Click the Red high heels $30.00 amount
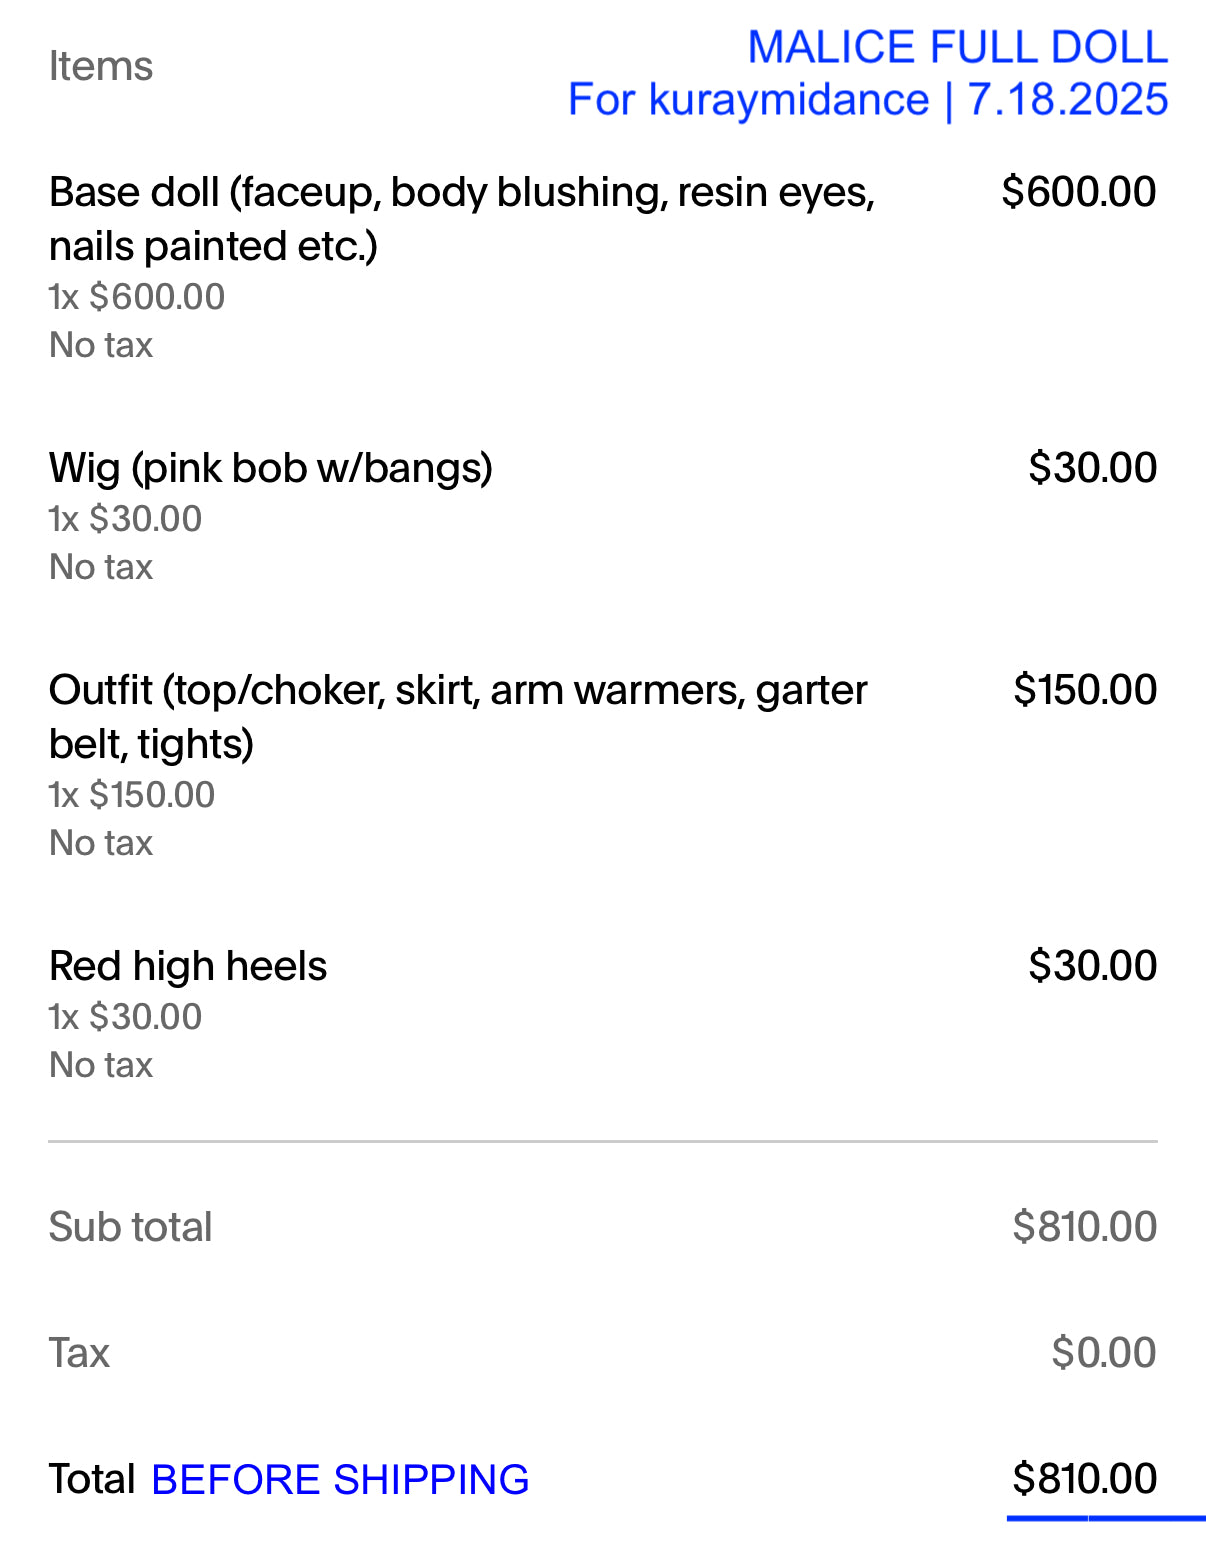 click(x=1092, y=966)
